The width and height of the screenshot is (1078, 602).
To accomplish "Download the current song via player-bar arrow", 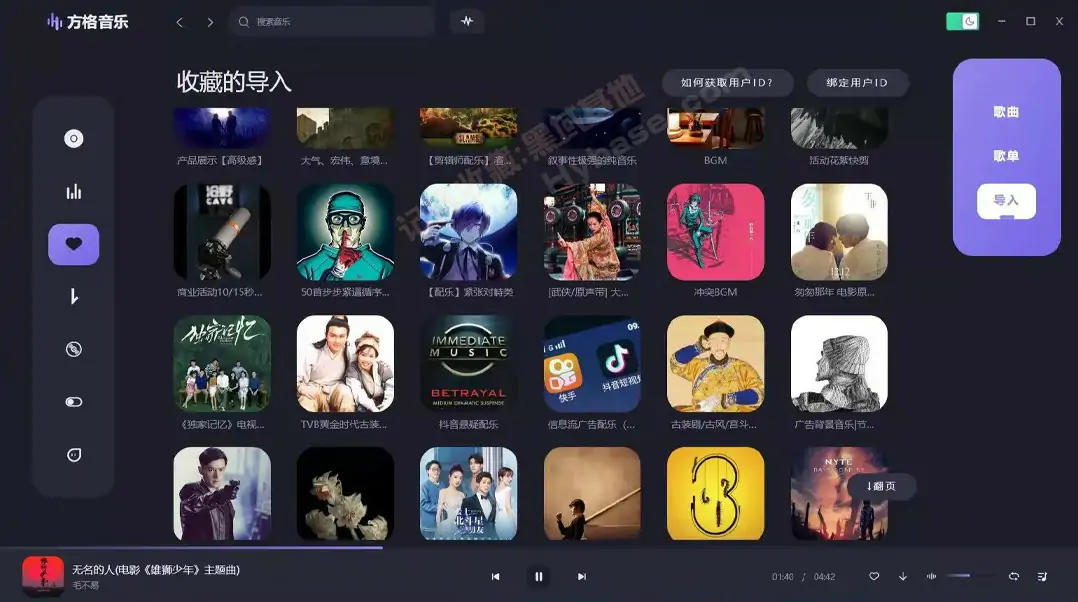I will click(x=903, y=576).
